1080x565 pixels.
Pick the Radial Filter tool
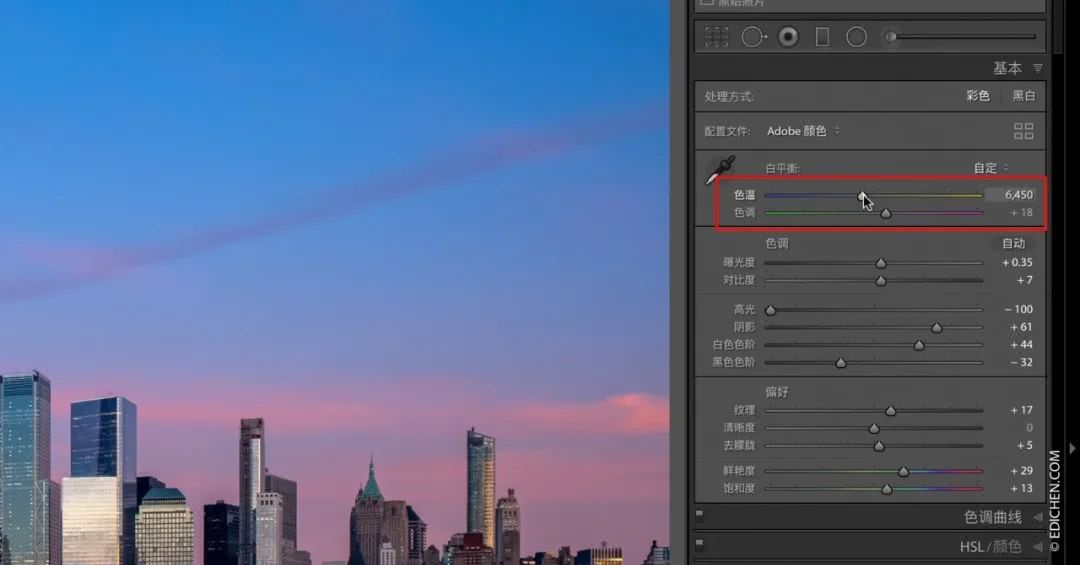point(856,37)
